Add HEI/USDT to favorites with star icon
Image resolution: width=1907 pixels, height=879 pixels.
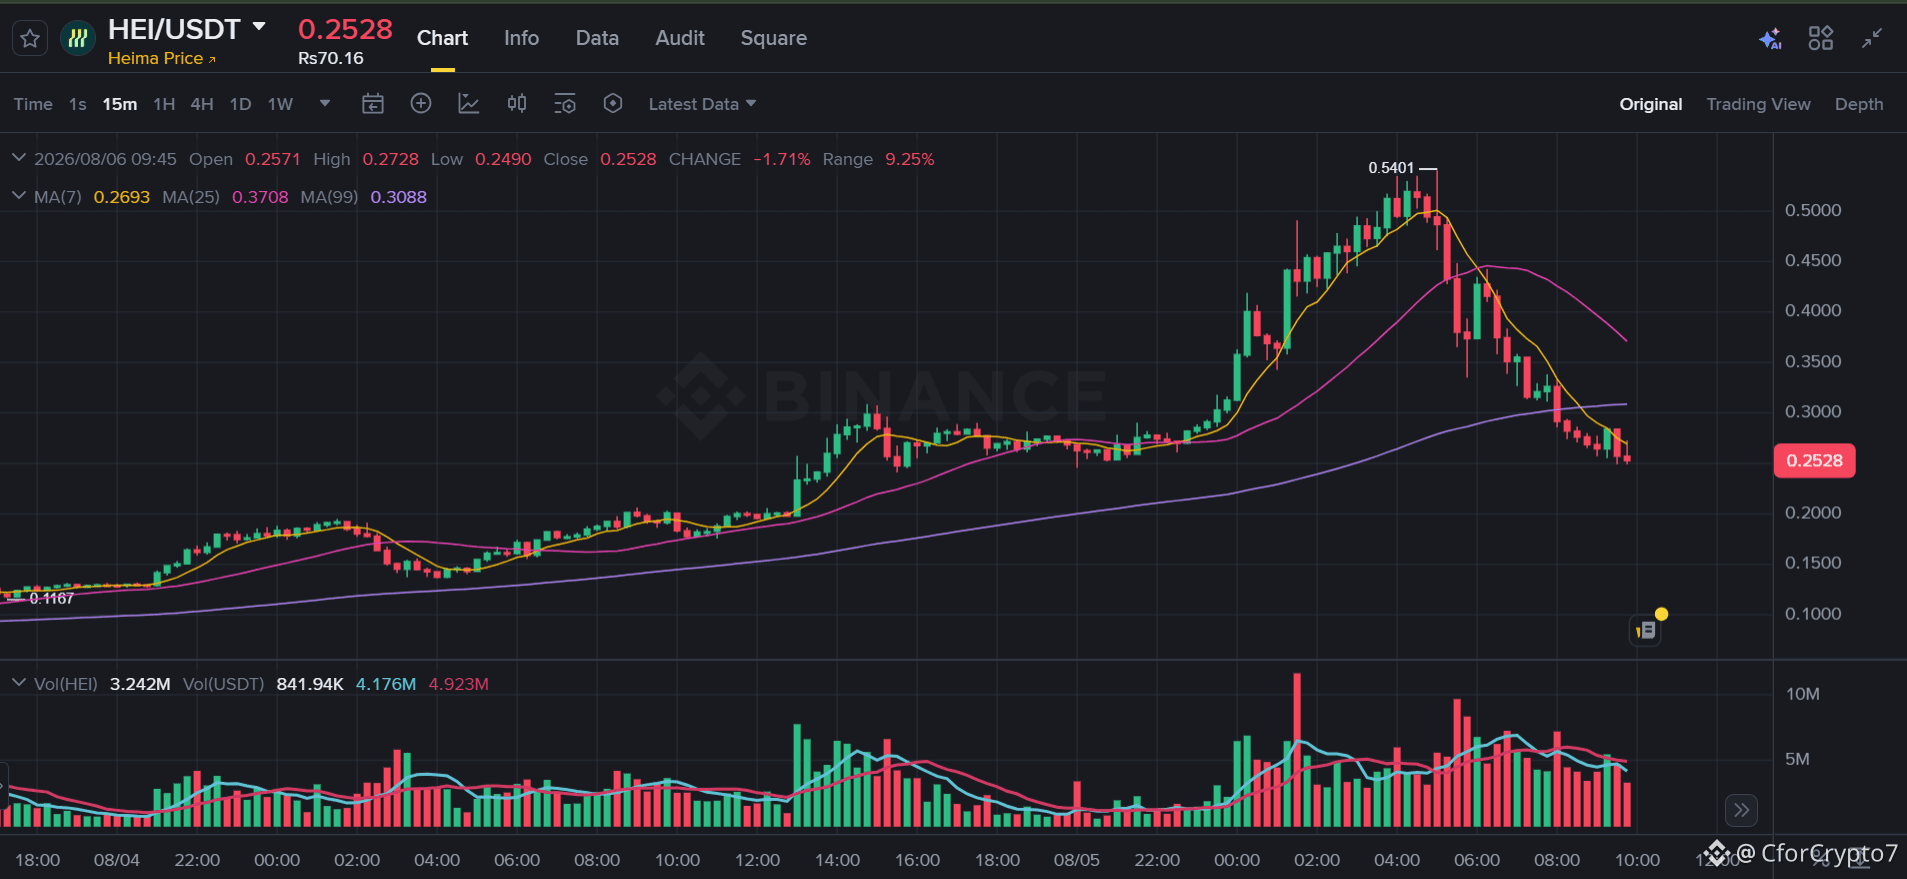coord(30,39)
